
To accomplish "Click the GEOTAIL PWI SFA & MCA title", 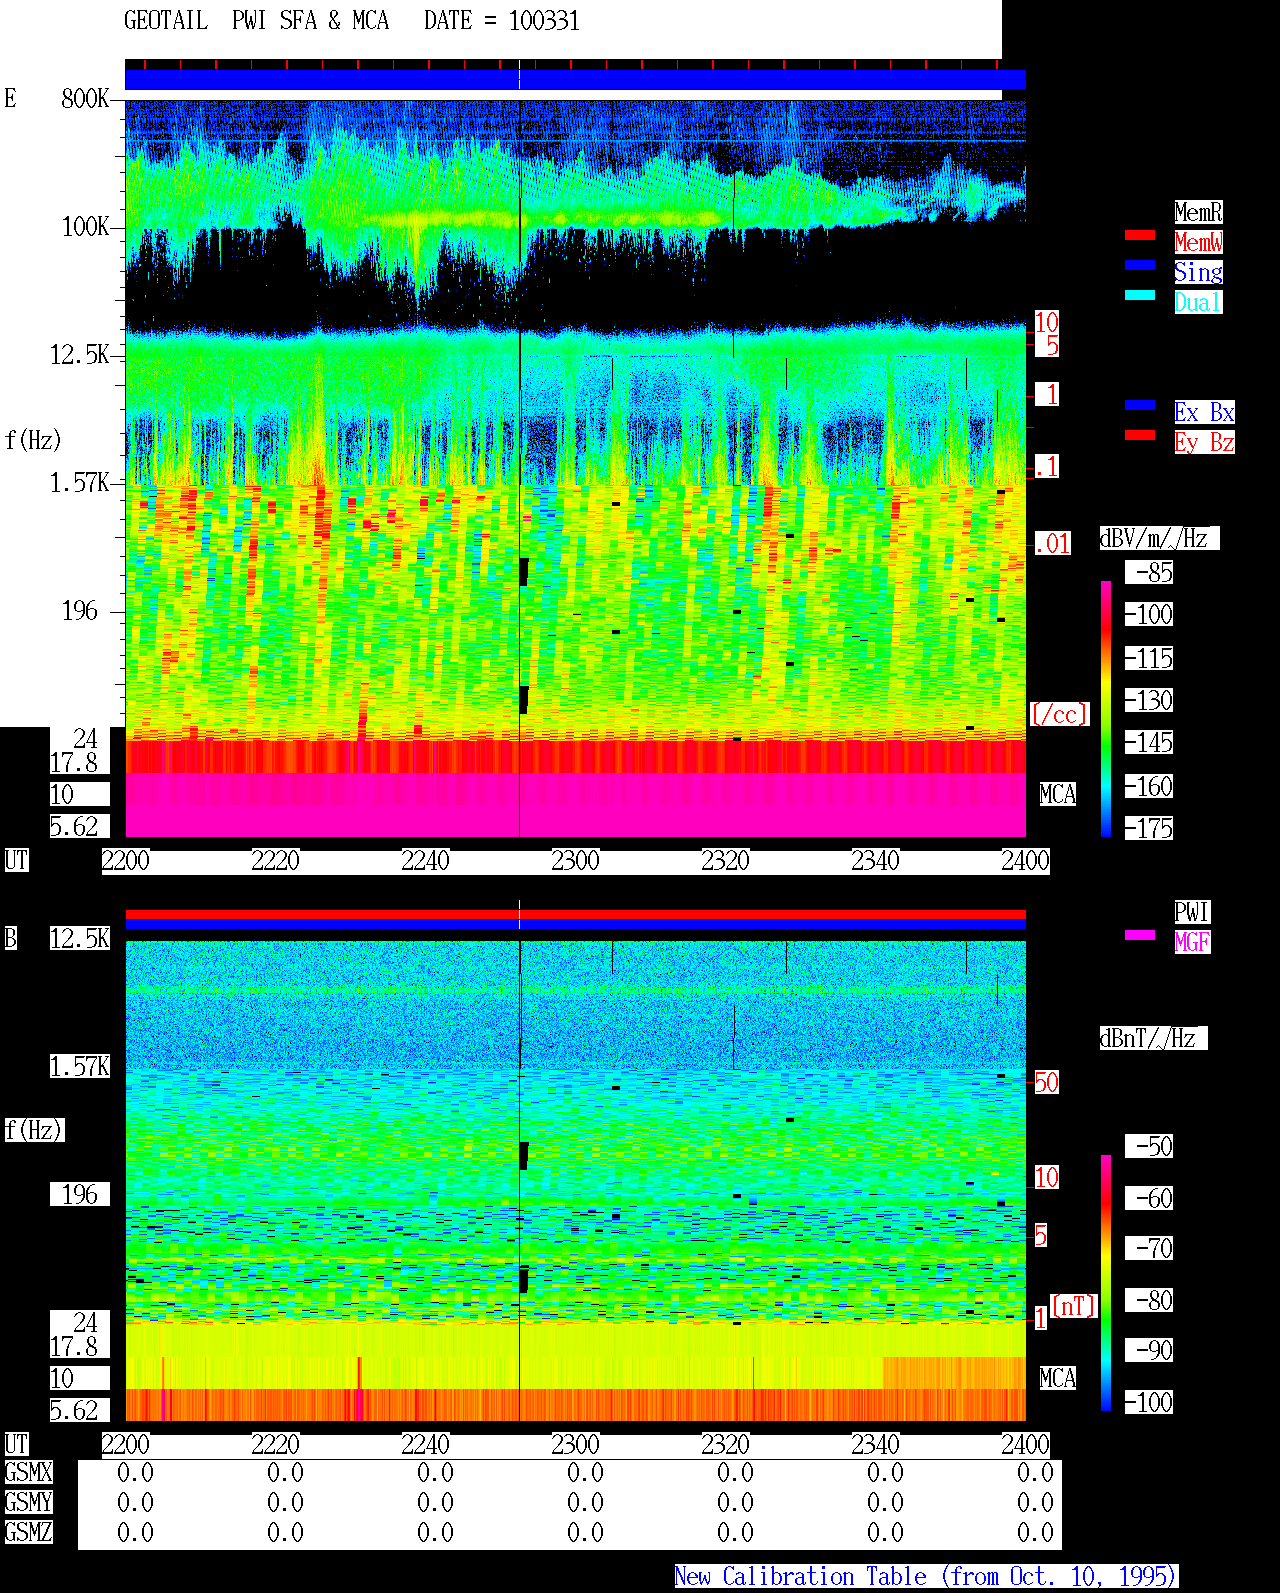I will tap(256, 21).
